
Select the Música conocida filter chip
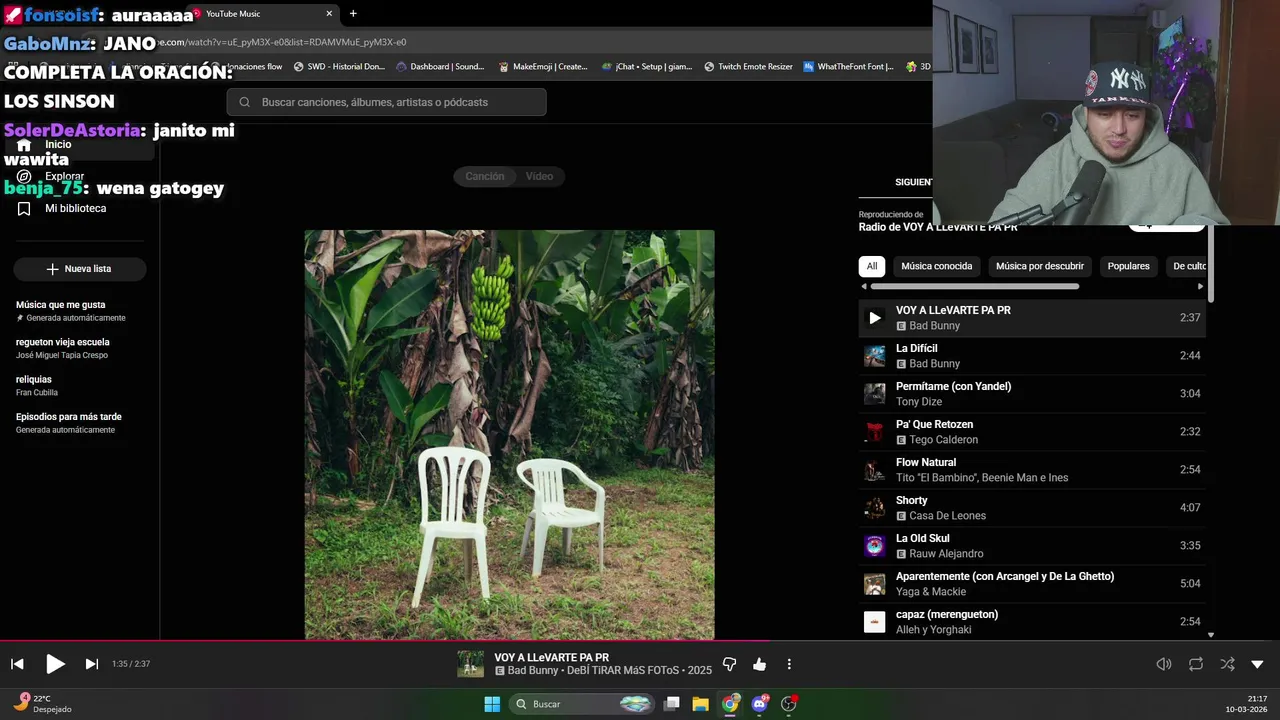(x=936, y=266)
